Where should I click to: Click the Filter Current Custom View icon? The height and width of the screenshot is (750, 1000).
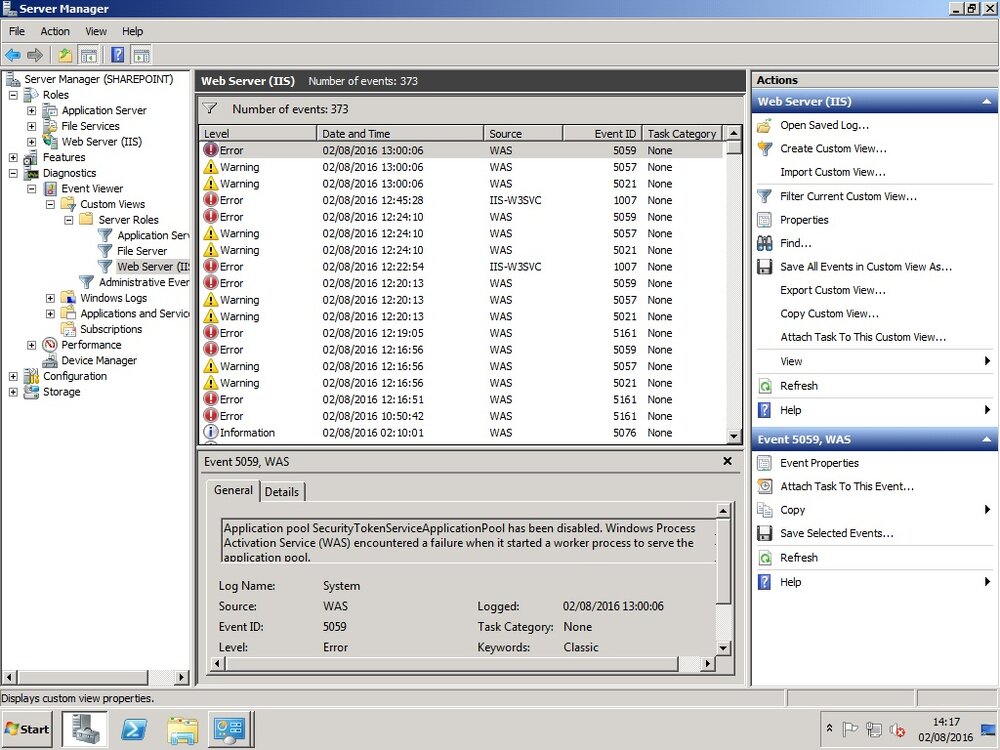[764, 196]
